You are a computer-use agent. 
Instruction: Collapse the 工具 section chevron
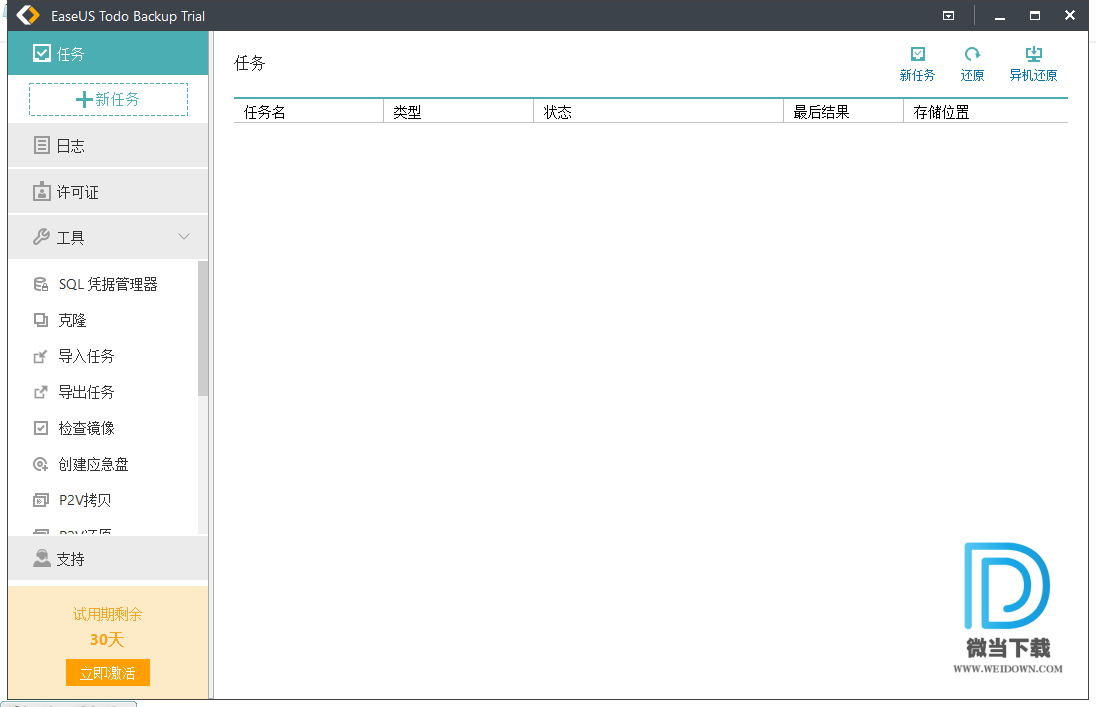click(x=184, y=237)
